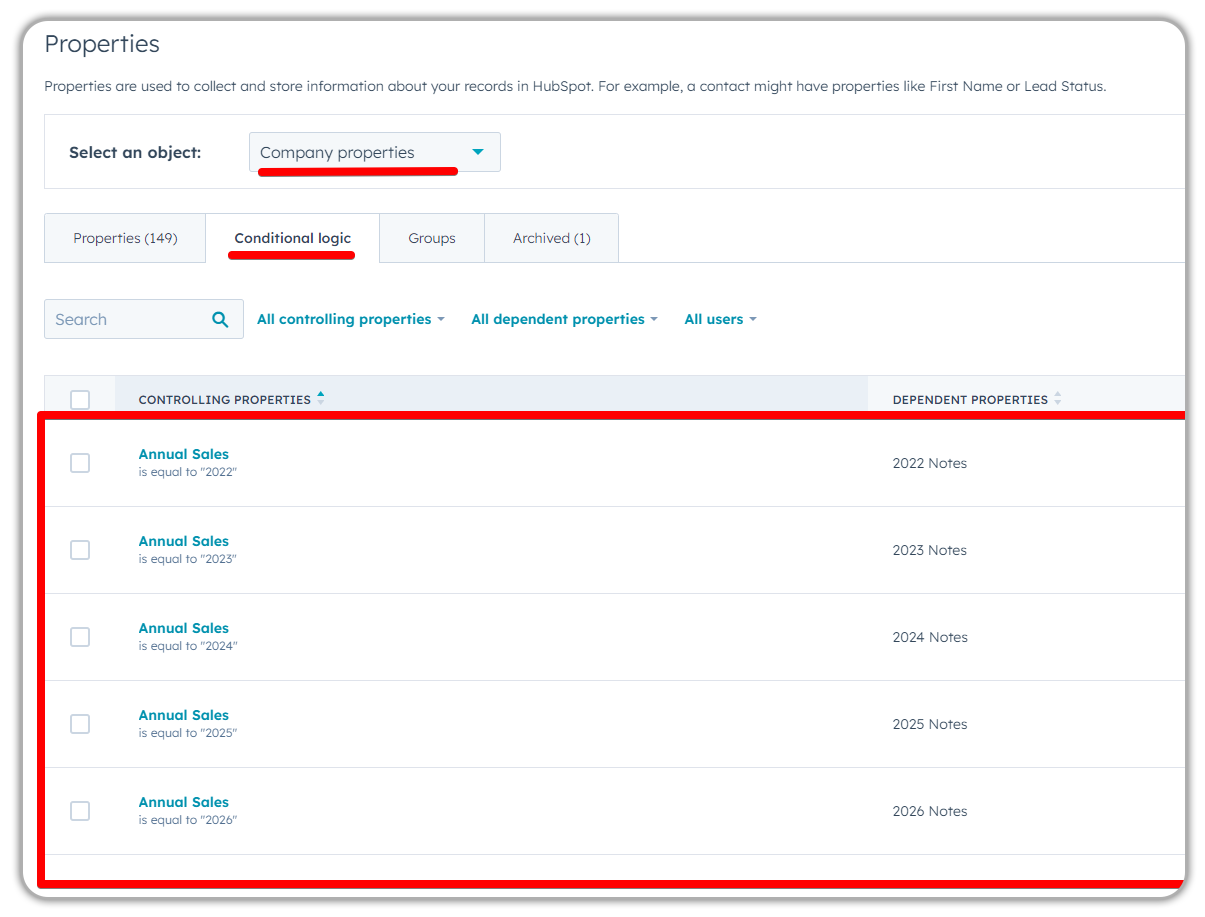Open the Company properties object dropdown
This screenshot has width=1205, height=917.
tap(374, 153)
